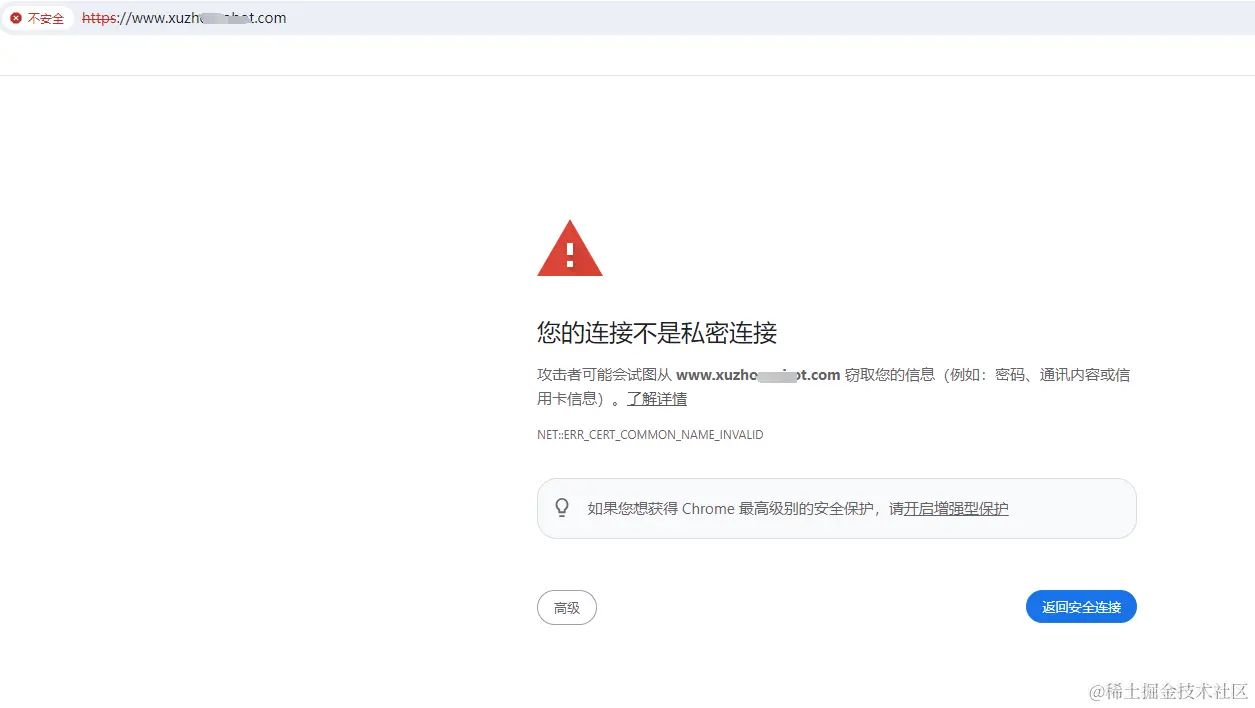Click the struck-through https text in the address bar
1255x708 pixels.
[96, 18]
